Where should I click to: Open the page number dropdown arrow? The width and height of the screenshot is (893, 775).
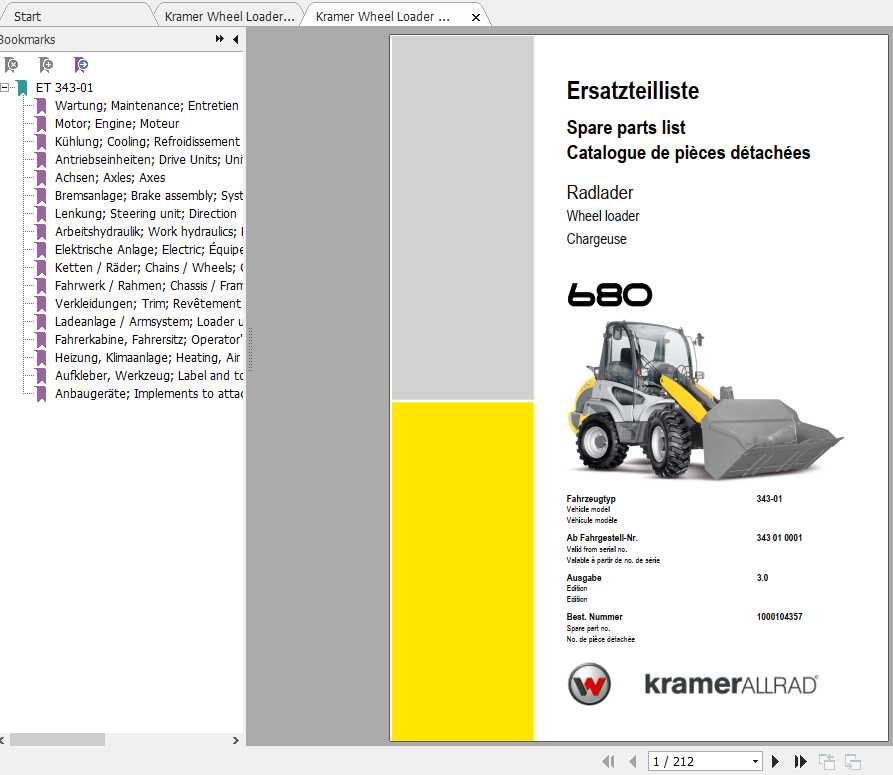point(755,761)
